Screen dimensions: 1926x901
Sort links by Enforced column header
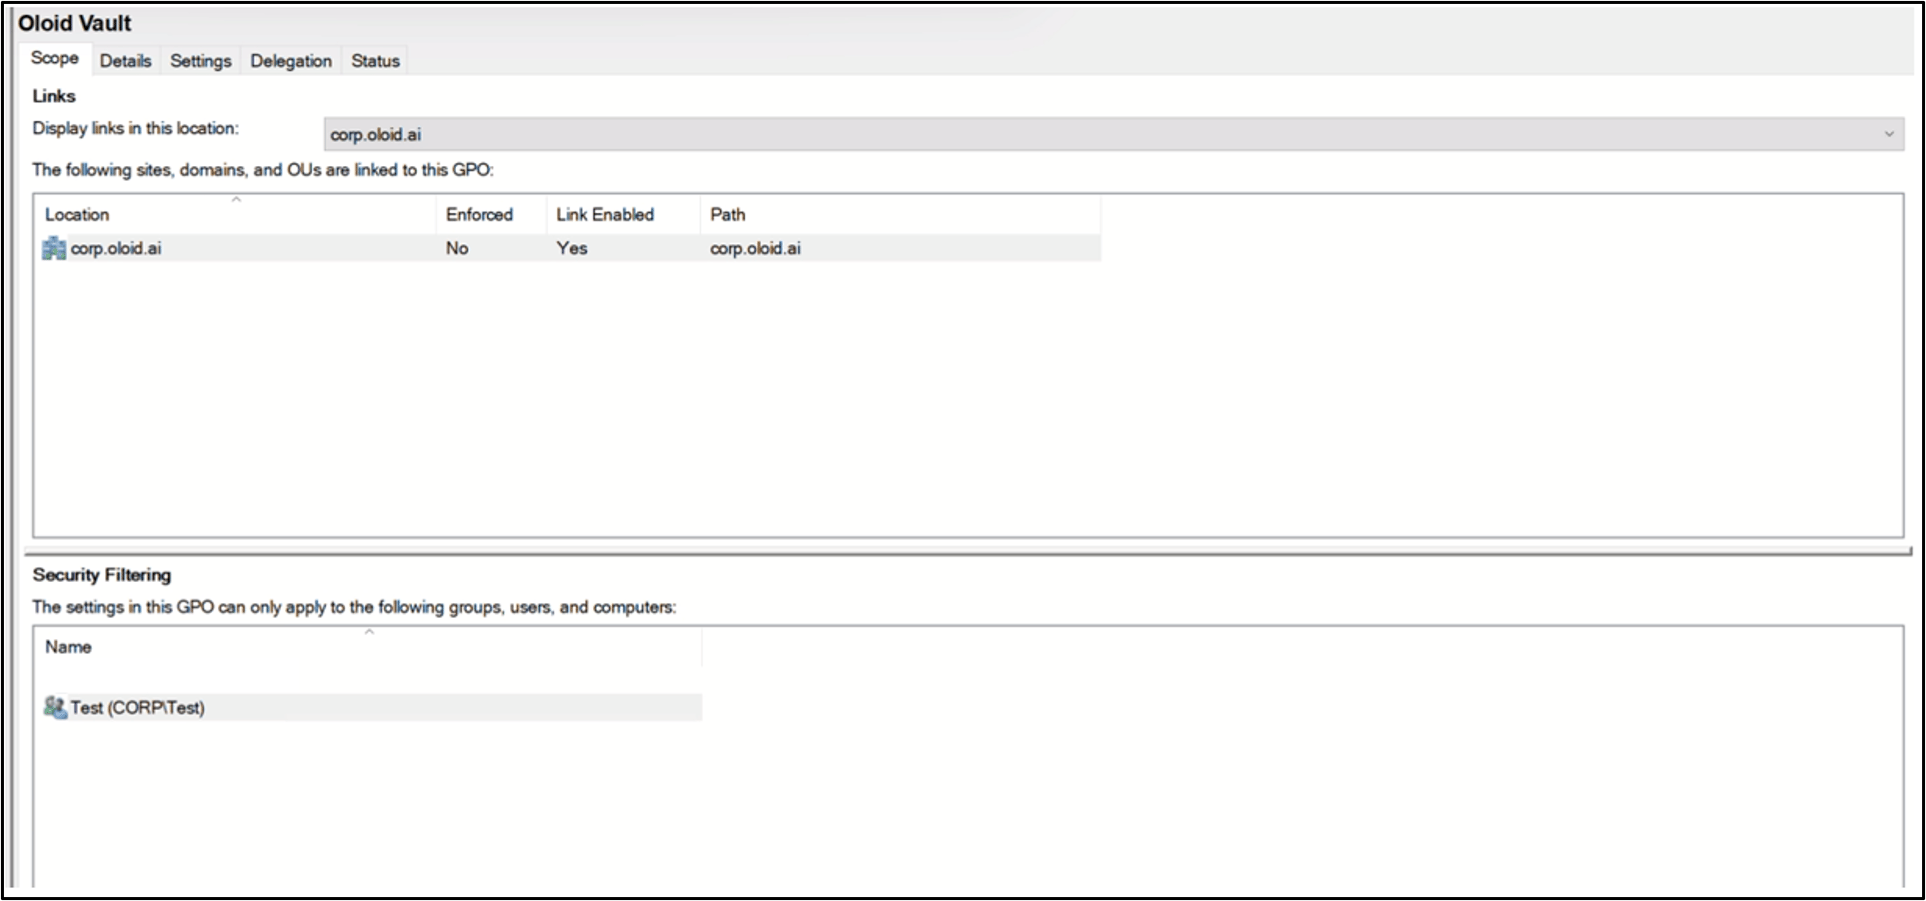pos(491,214)
